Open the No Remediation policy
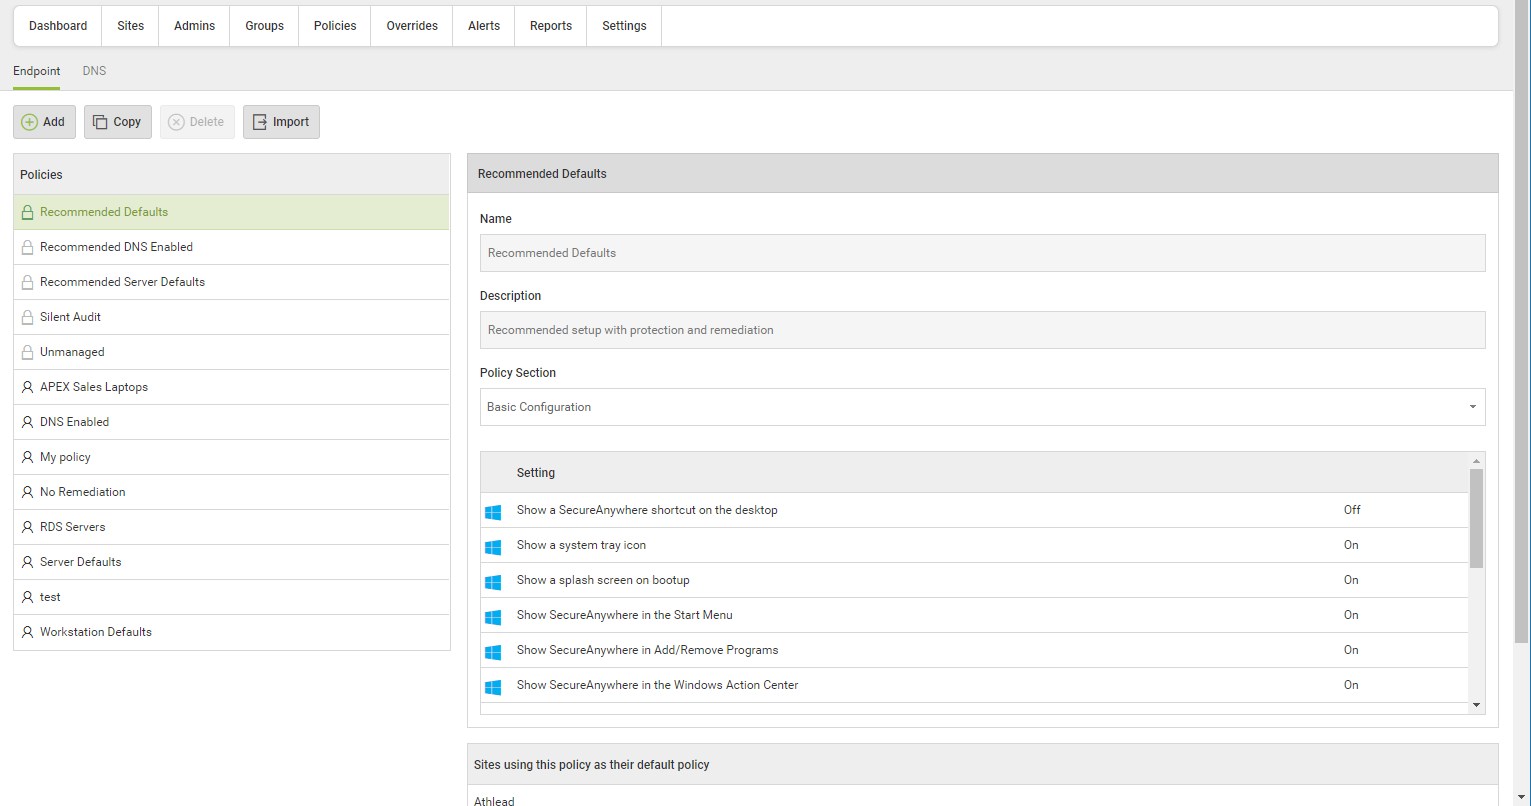 pyautogui.click(x=232, y=492)
